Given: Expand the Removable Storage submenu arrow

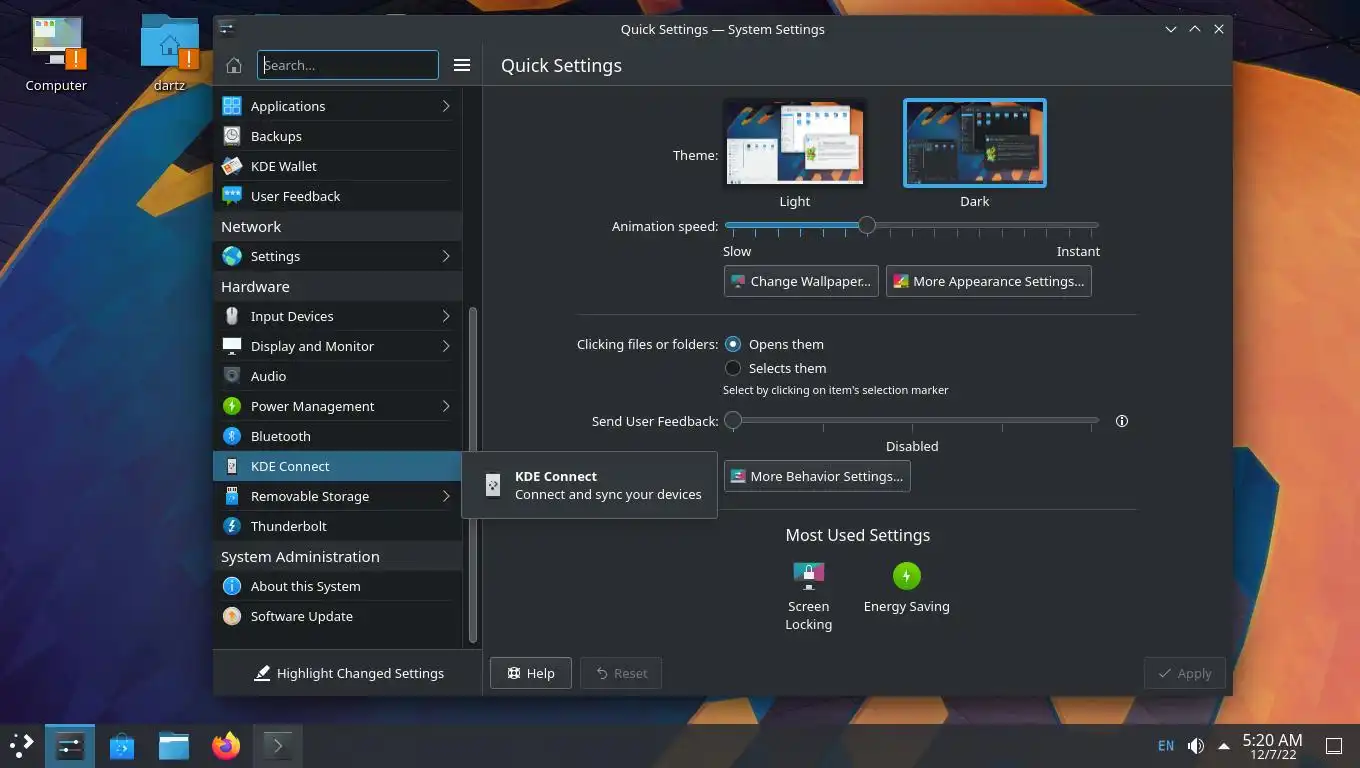Looking at the screenshot, I should pyautogui.click(x=446, y=496).
